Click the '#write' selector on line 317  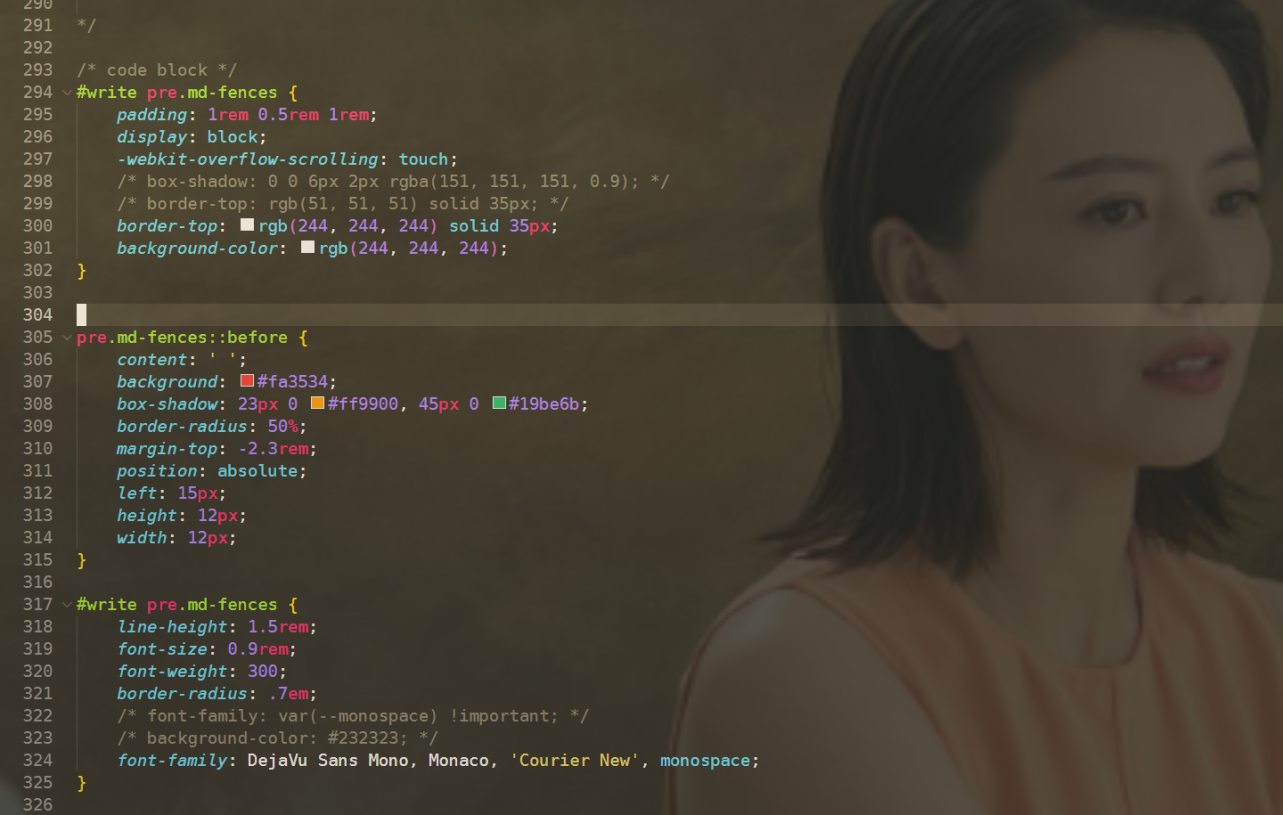click(x=107, y=604)
